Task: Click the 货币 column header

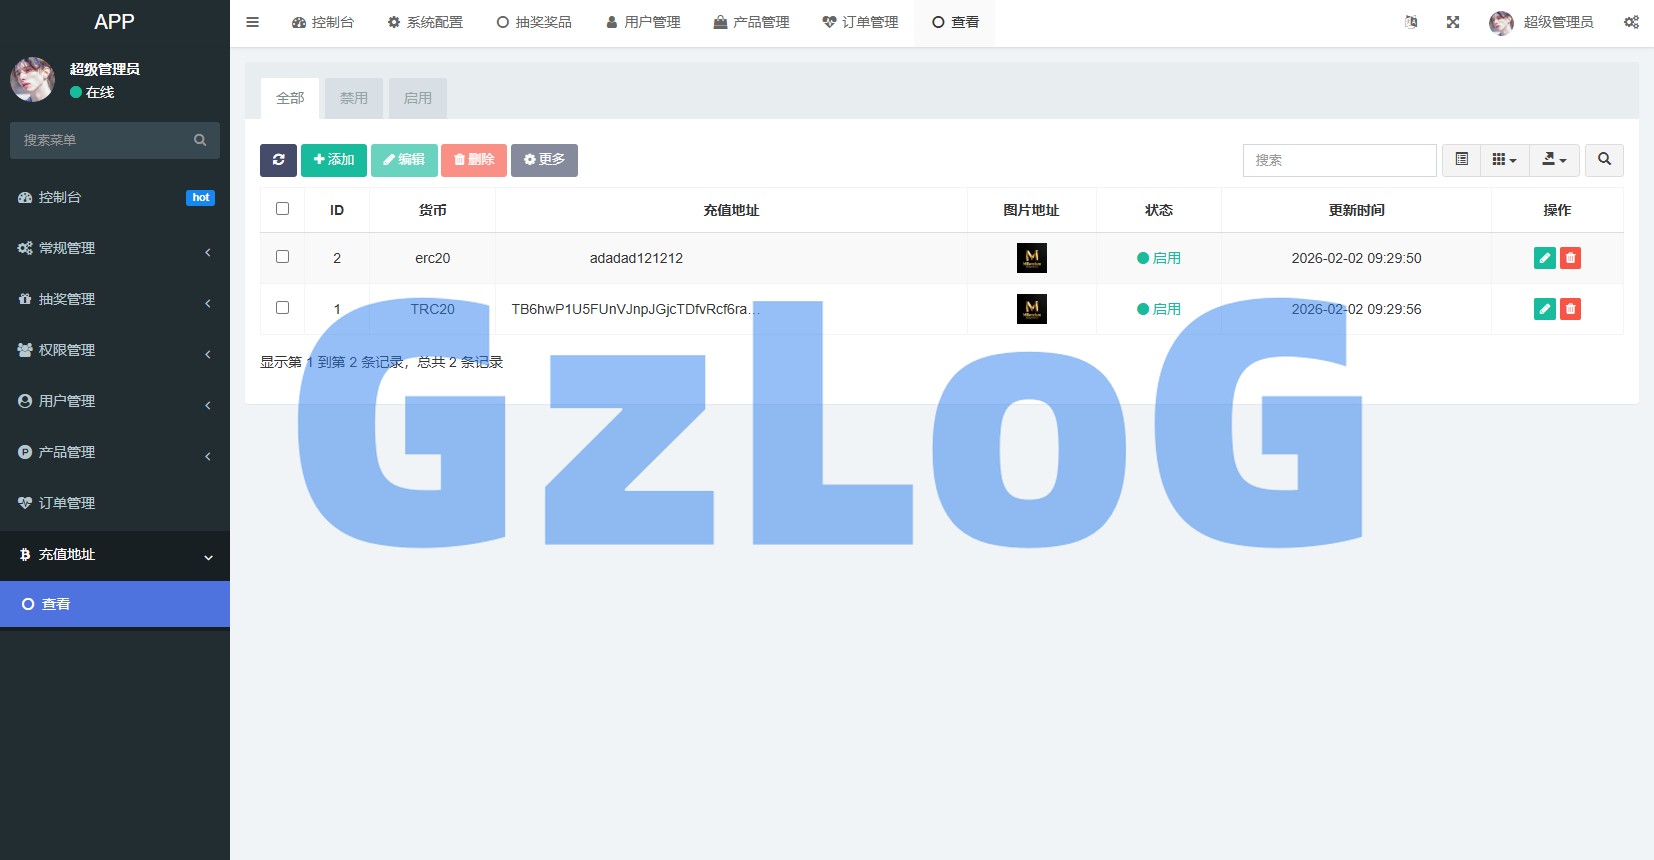Action: coord(432,210)
